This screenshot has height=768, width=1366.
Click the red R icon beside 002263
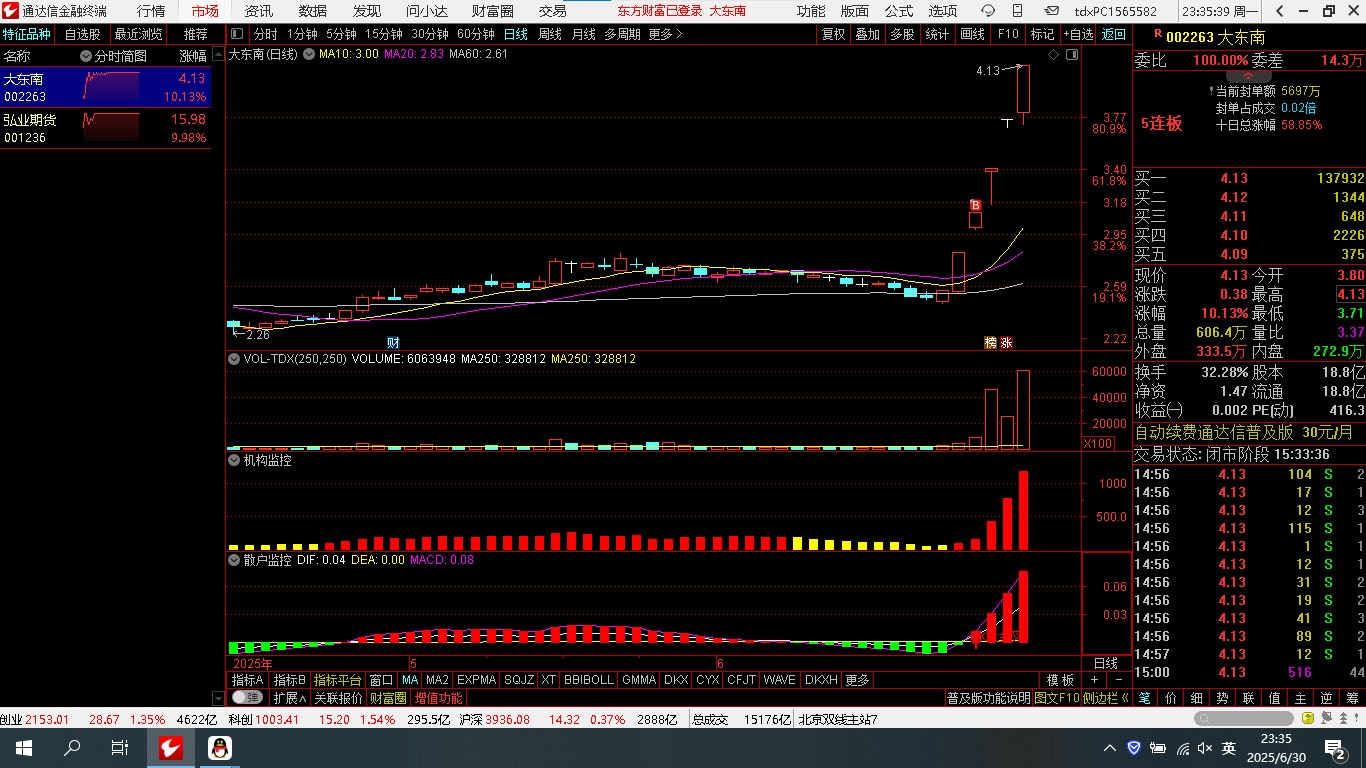[x=1158, y=35]
